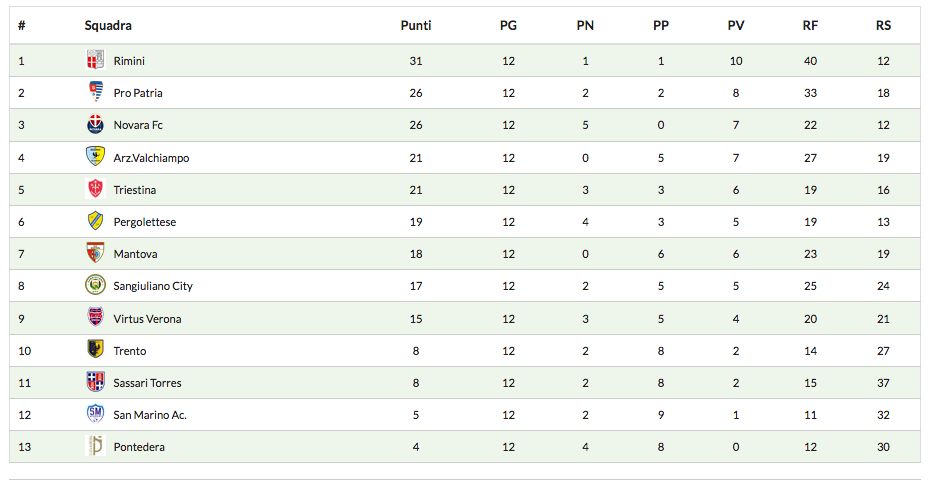Click the Arz.Valchiampo team badge
933x484 pixels.
tap(95, 157)
